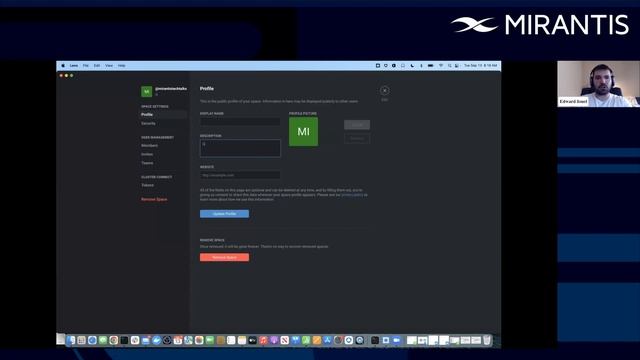Click the lower button beside profile picture
The width and height of the screenshot is (640, 360).
click(x=357, y=138)
